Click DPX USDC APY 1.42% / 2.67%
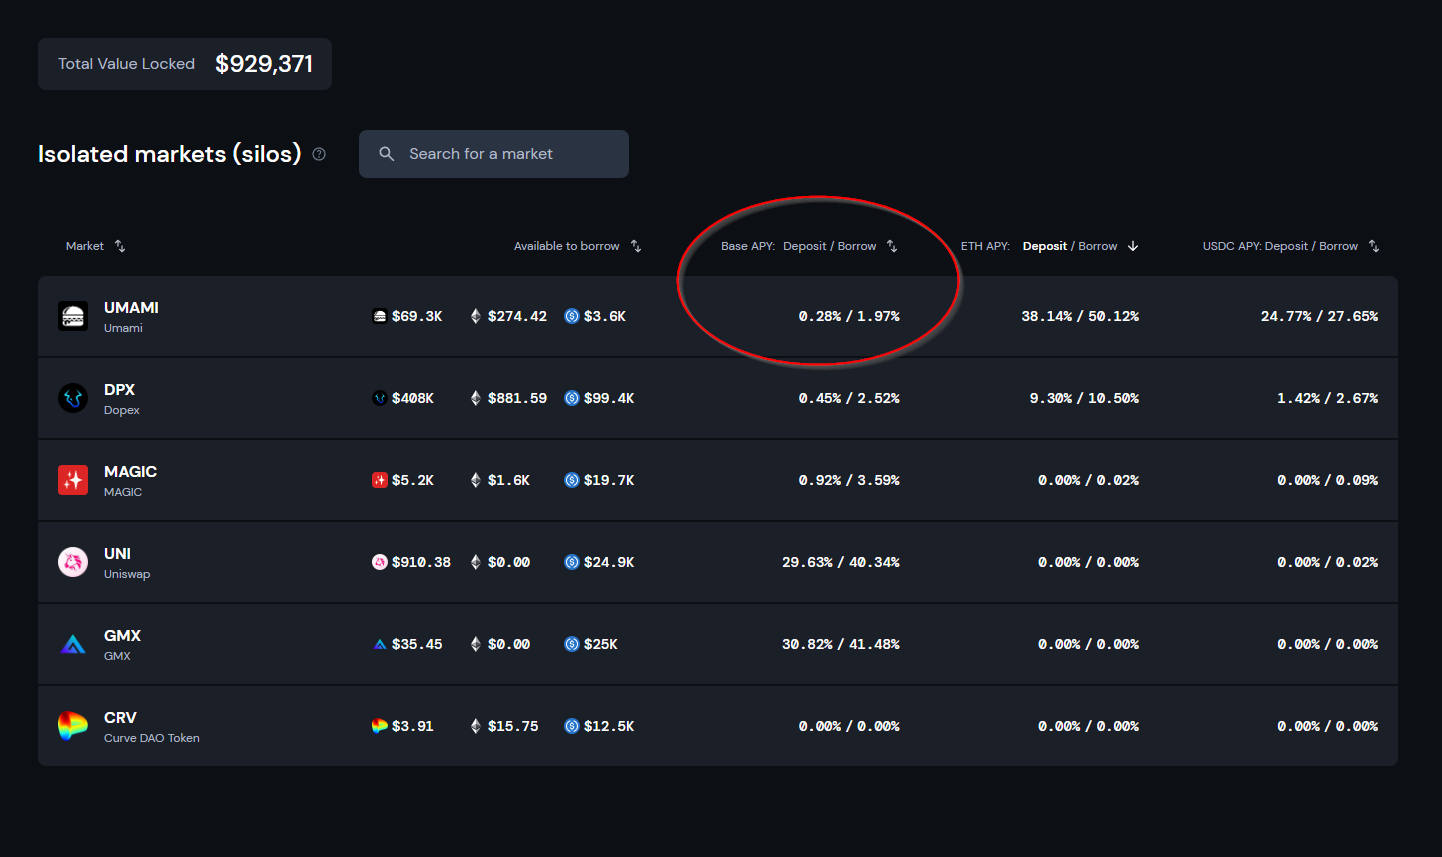Screen dimensions: 1442x857 (1327, 398)
